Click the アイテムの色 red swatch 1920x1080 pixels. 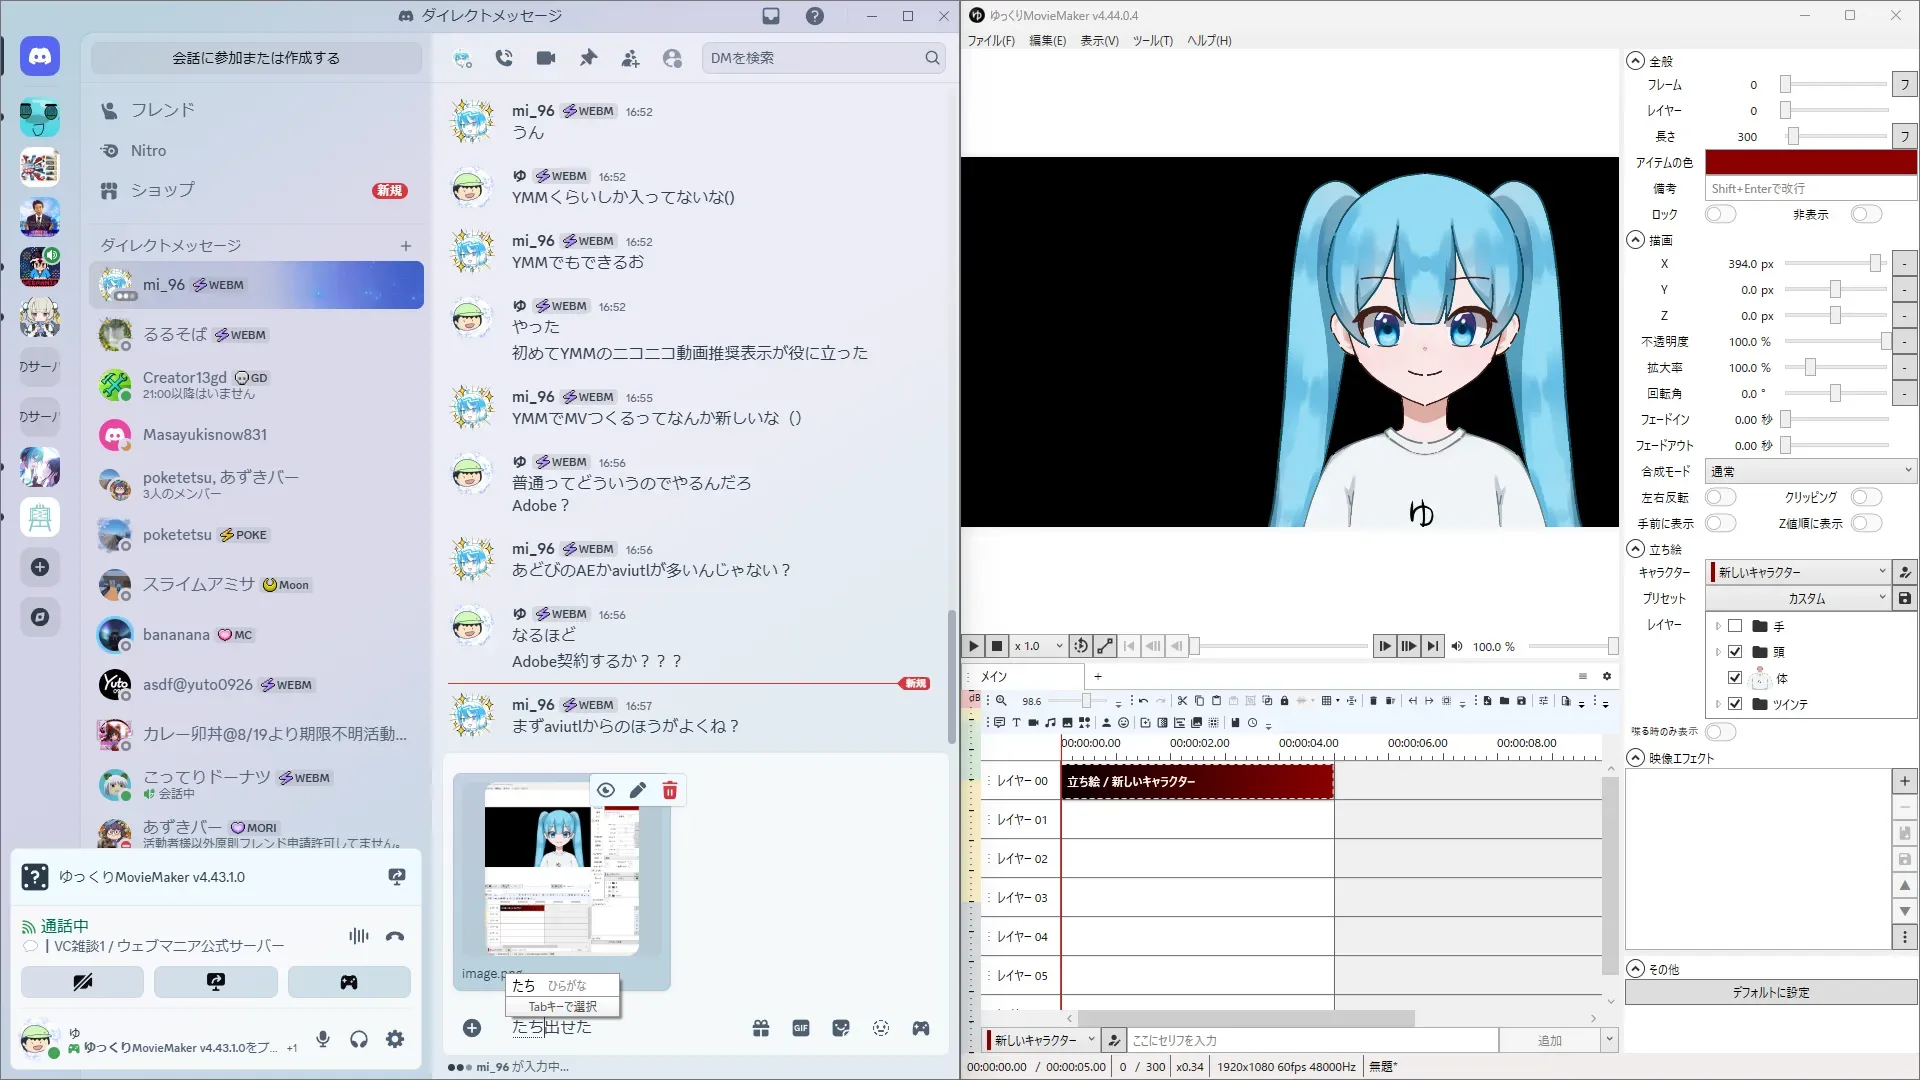tap(1810, 162)
